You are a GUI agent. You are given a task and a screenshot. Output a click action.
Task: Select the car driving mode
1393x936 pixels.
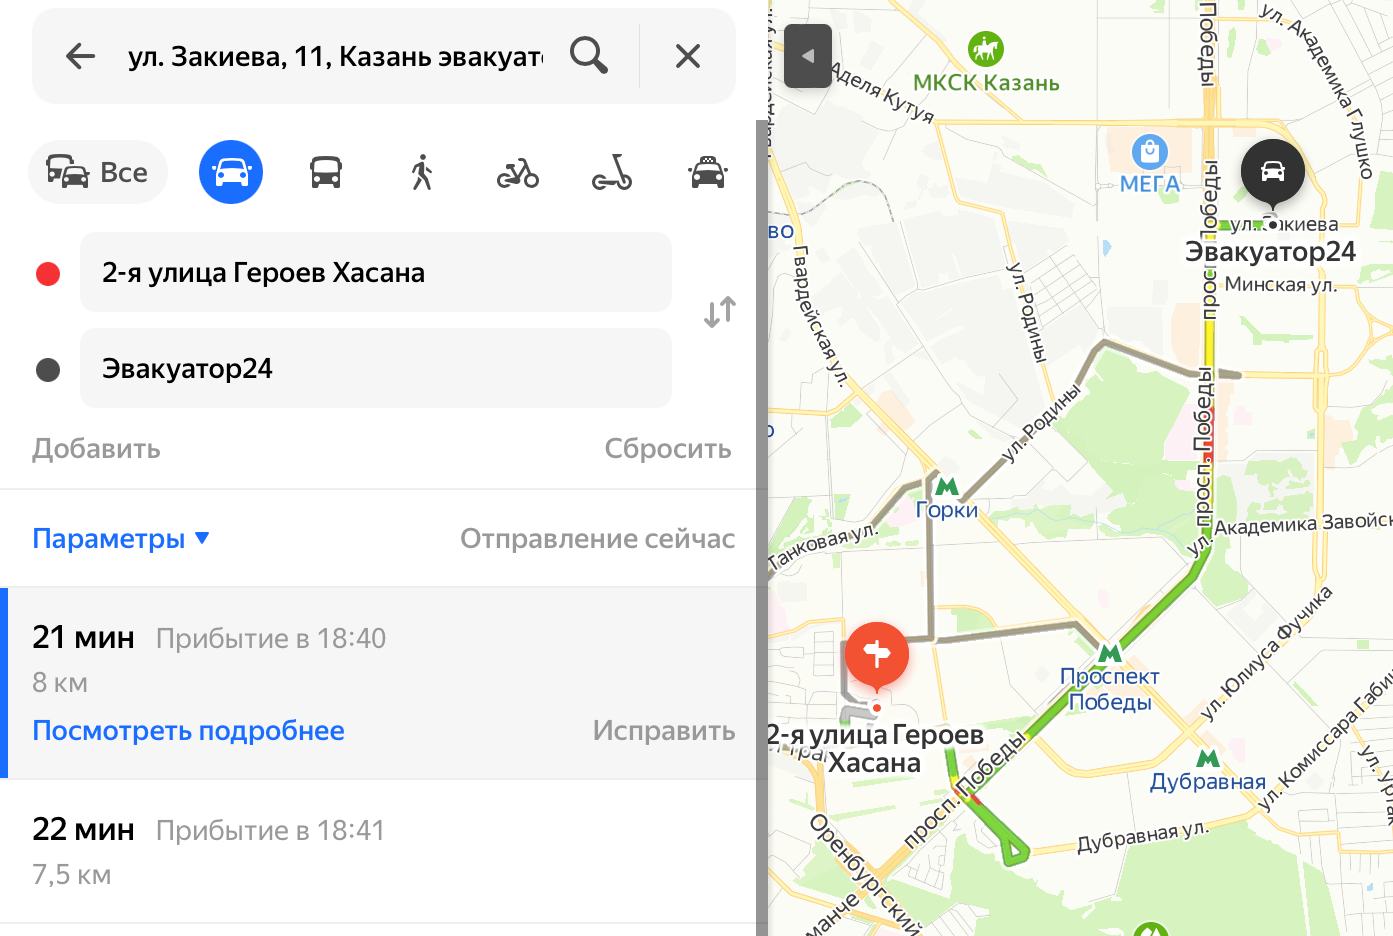pos(231,172)
